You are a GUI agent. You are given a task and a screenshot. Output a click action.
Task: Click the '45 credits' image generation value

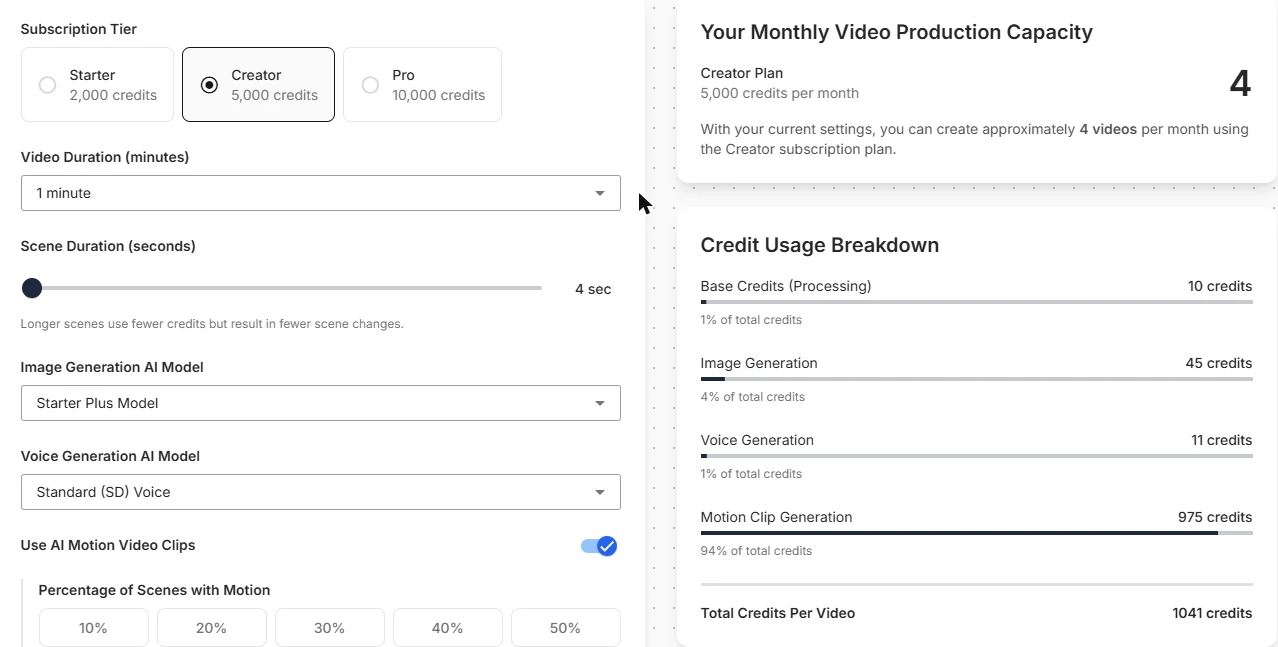tap(1219, 363)
